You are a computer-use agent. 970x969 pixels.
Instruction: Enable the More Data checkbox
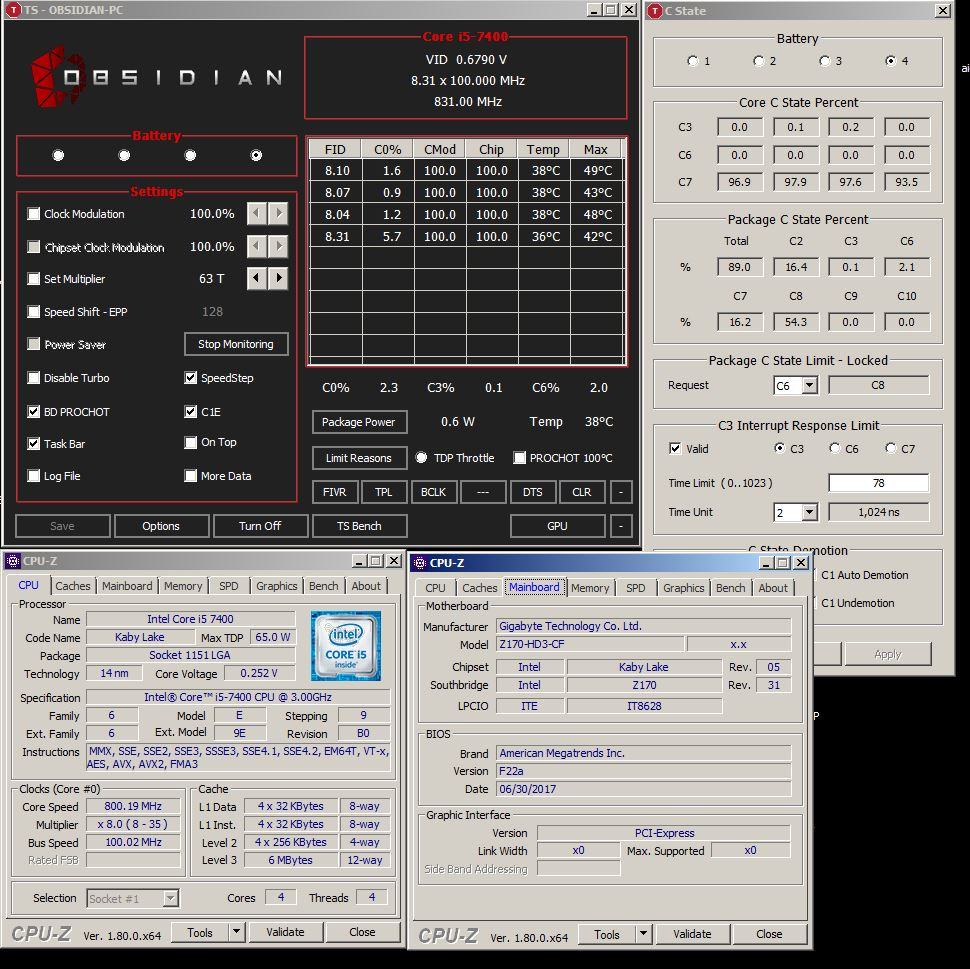(x=191, y=476)
